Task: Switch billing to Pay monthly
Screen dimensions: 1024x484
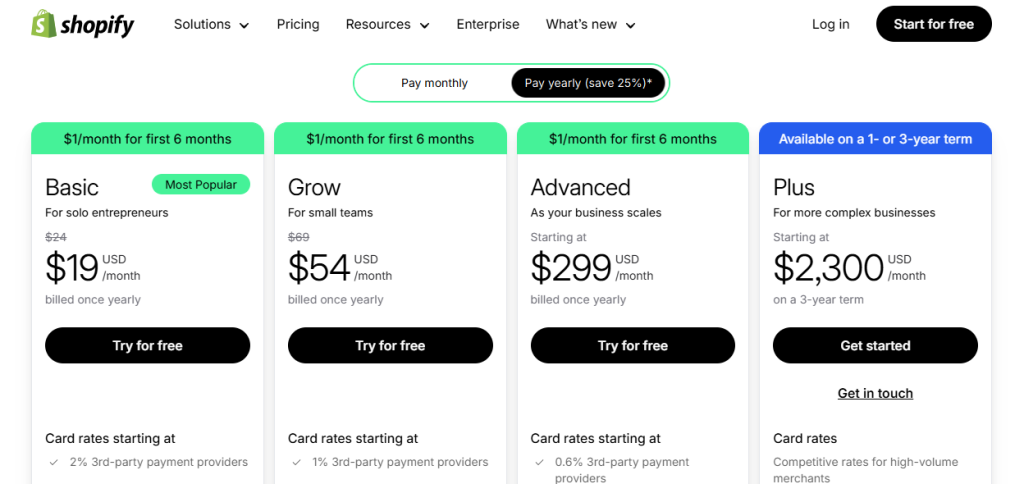Action: 434,83
